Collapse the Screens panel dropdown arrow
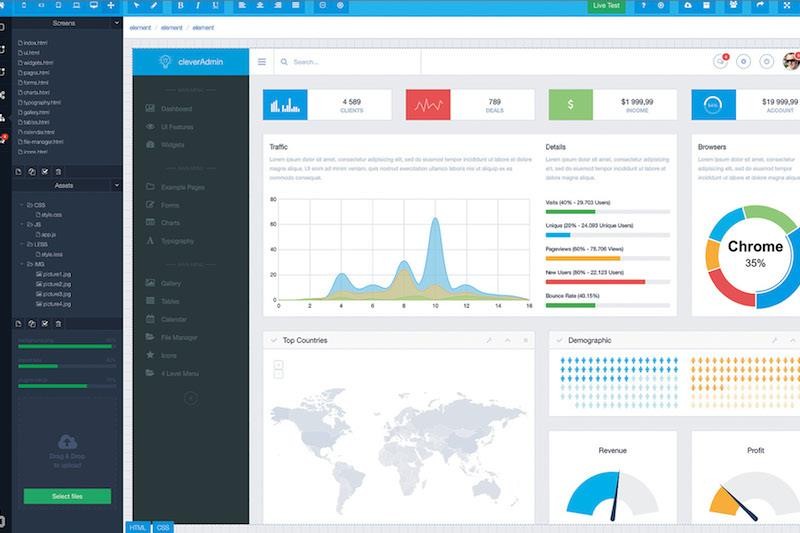 [x=116, y=23]
